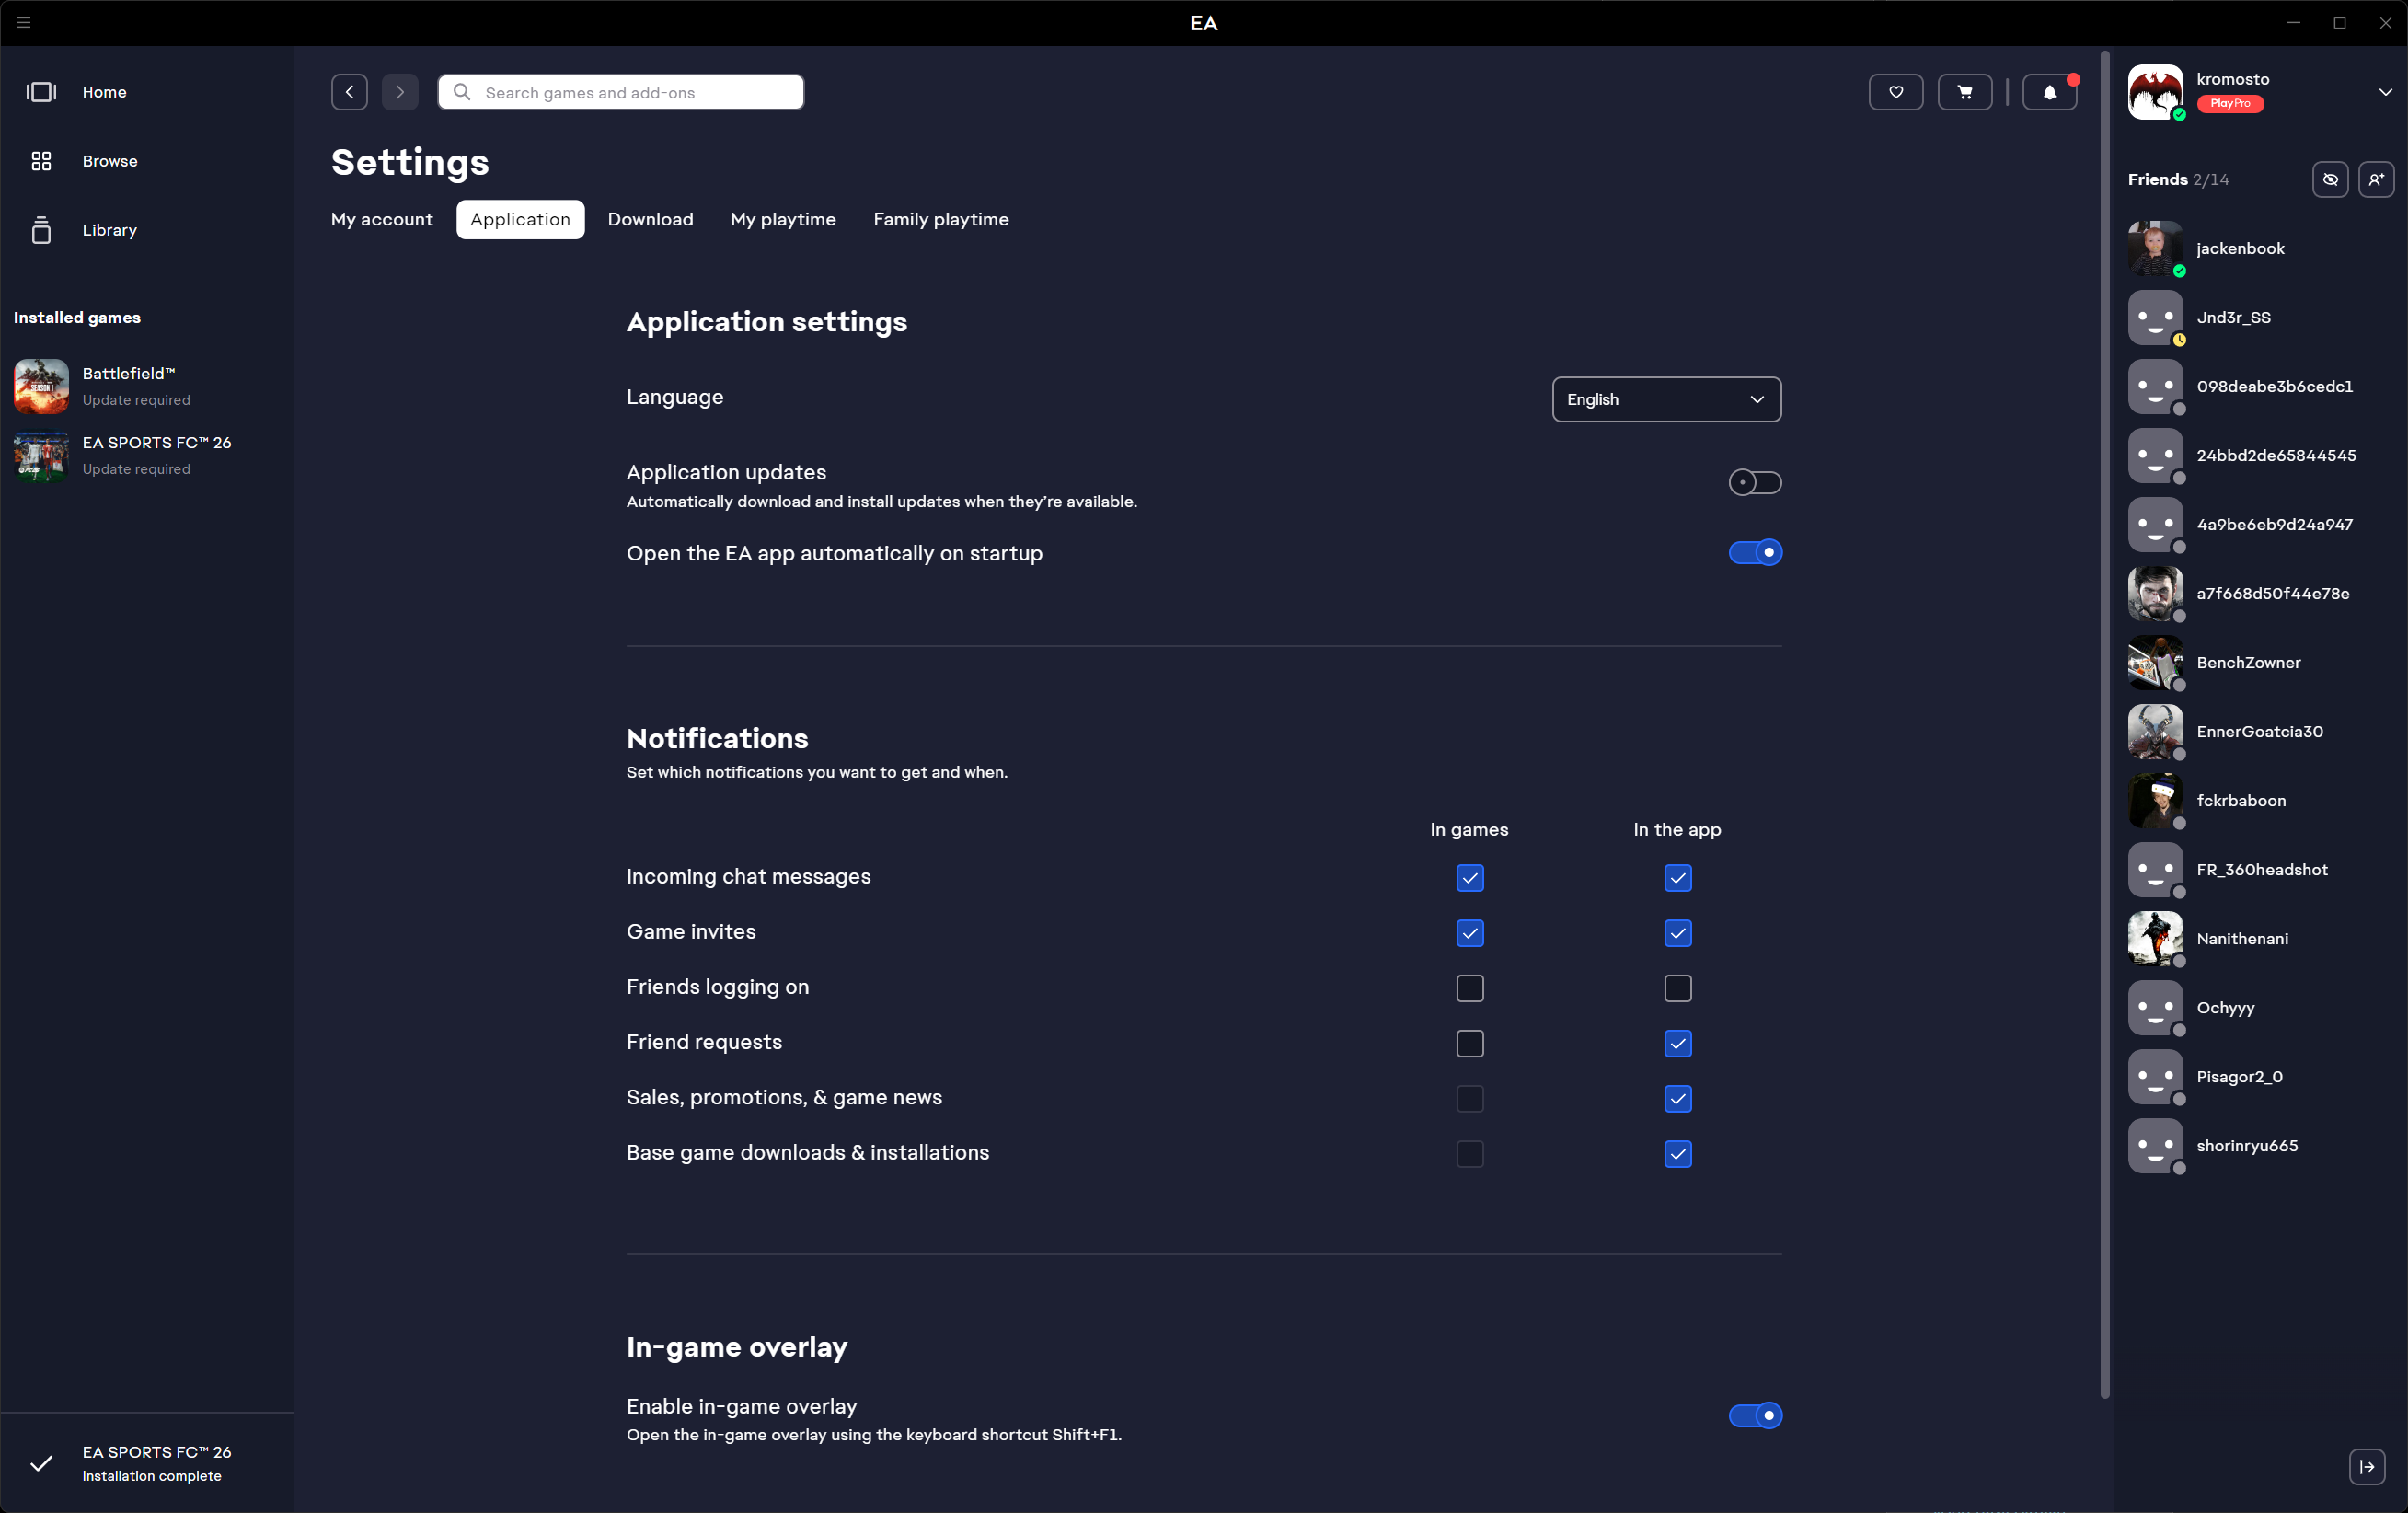Click the kromosto profile avatar

pyautogui.click(x=2155, y=92)
